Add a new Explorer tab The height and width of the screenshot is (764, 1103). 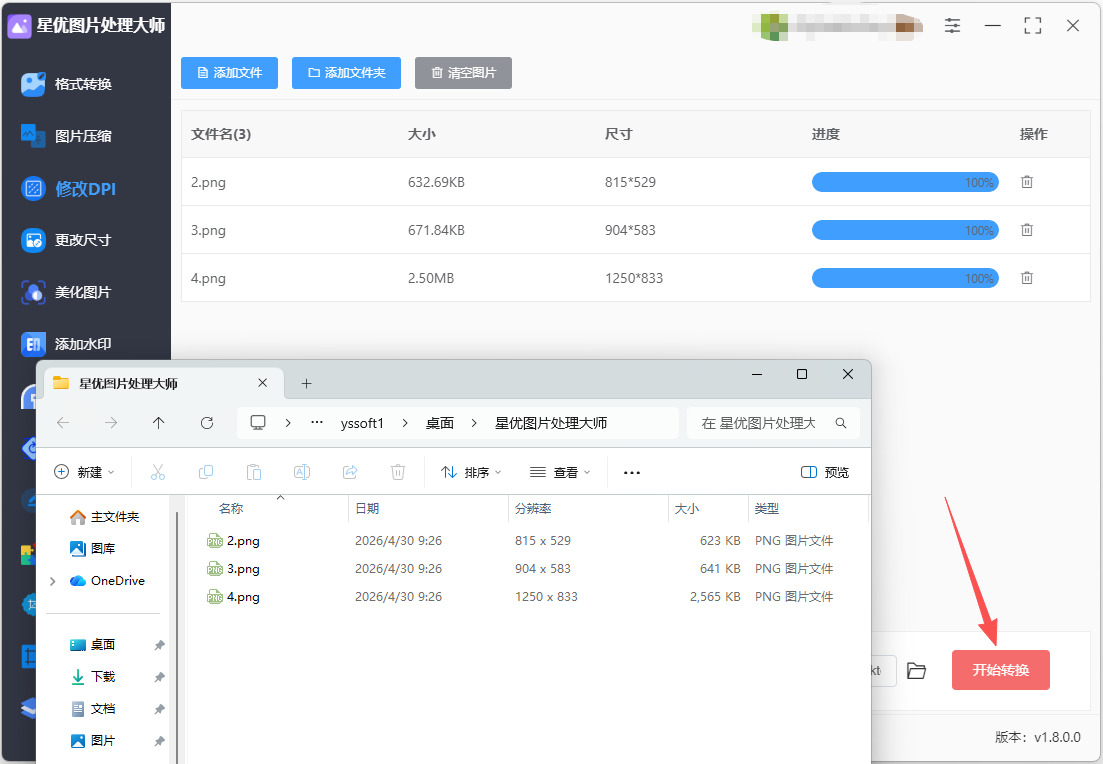coord(306,383)
